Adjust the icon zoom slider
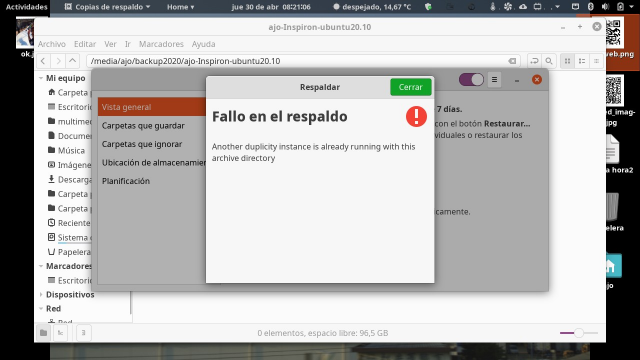Screen dimensions: 640x360 click(x=579, y=333)
